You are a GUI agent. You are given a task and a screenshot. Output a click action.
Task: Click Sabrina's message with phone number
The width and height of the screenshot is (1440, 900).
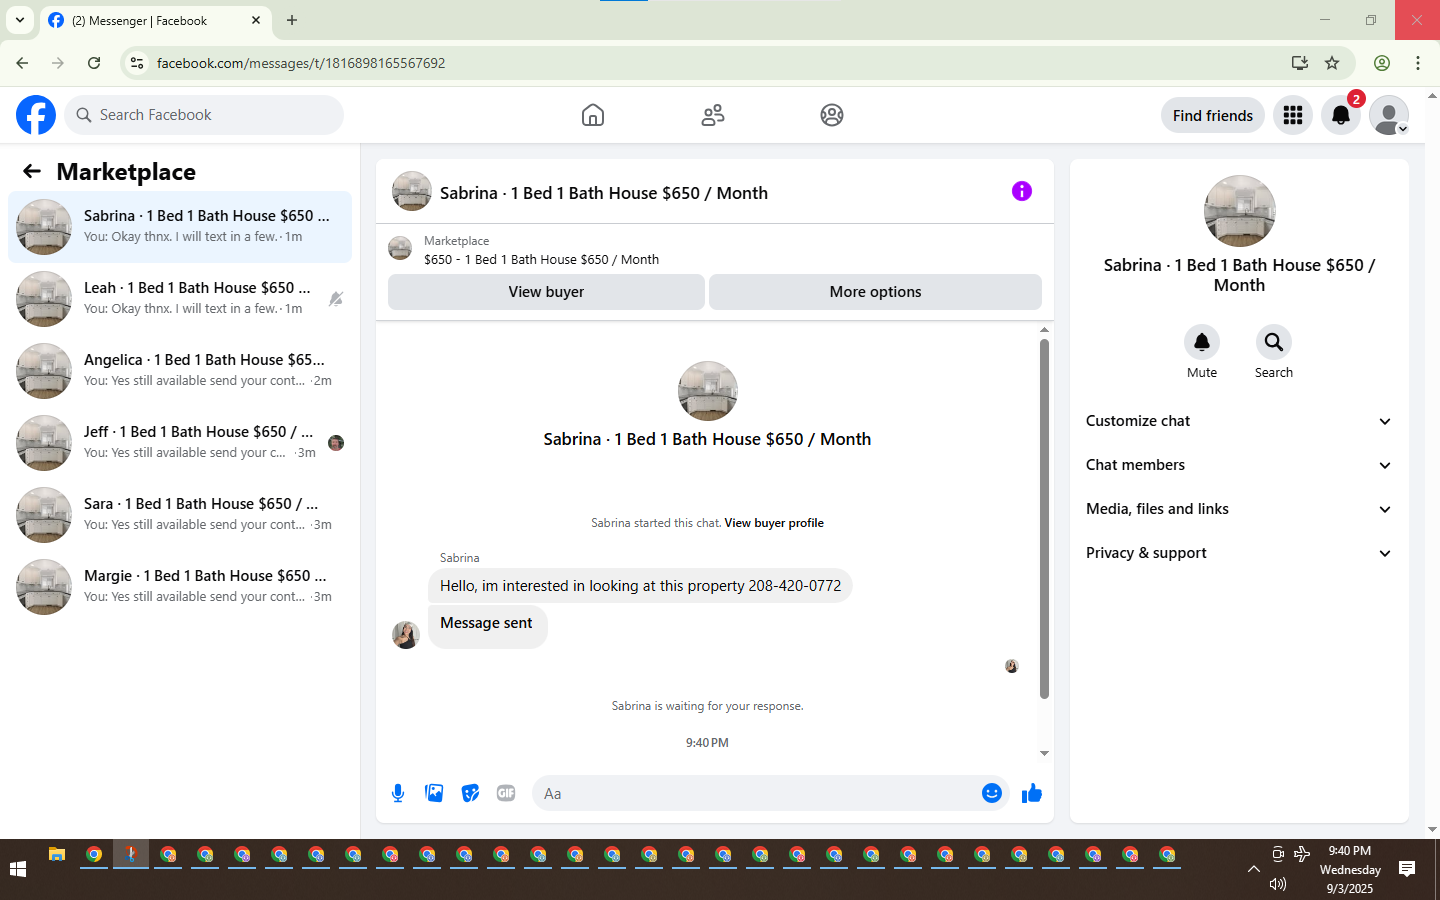coord(640,586)
